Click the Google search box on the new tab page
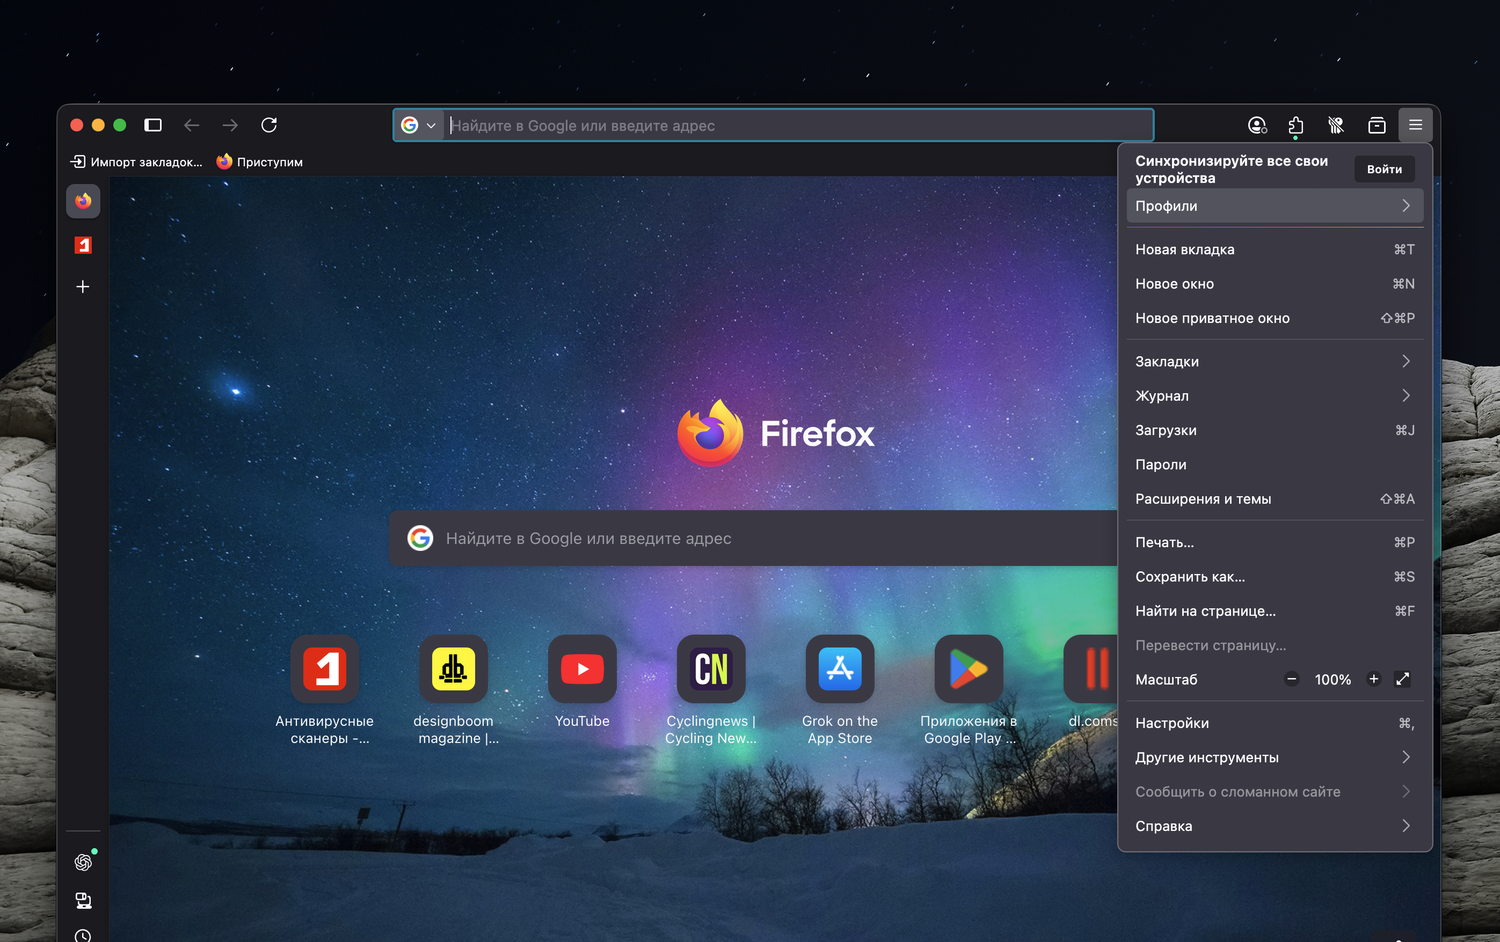Screen dimensions: 1500x942 click(x=753, y=538)
